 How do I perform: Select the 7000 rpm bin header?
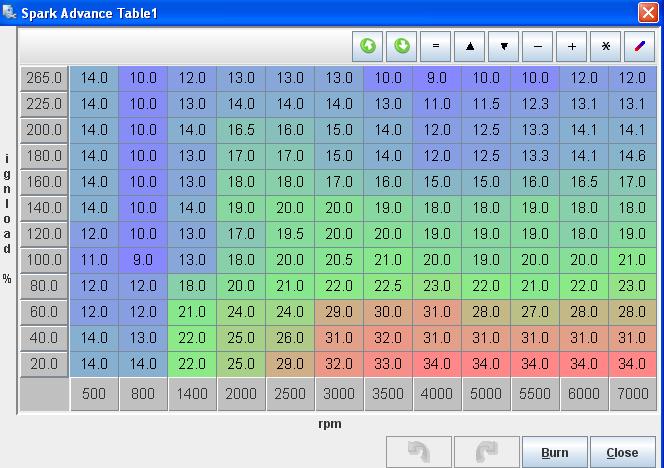click(633, 394)
